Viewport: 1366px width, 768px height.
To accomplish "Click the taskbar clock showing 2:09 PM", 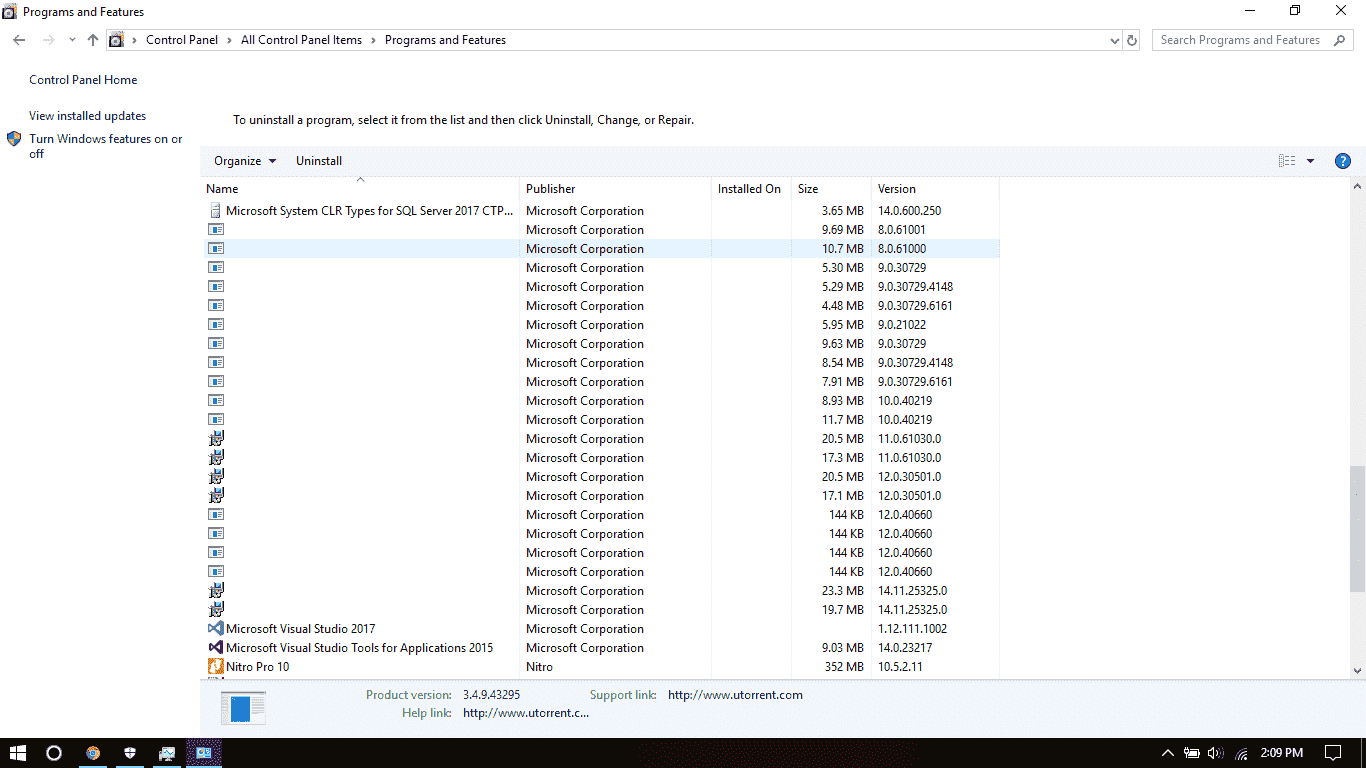I will 1282,753.
